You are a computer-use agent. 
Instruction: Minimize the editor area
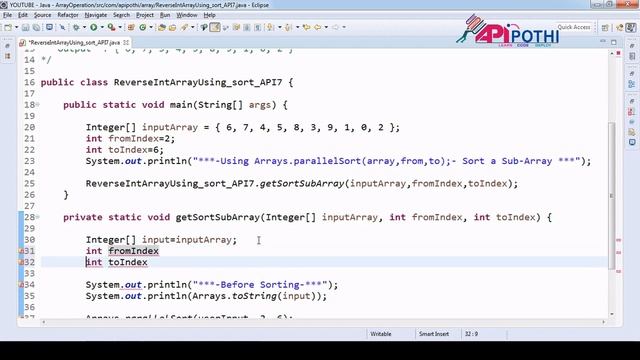coord(603,42)
